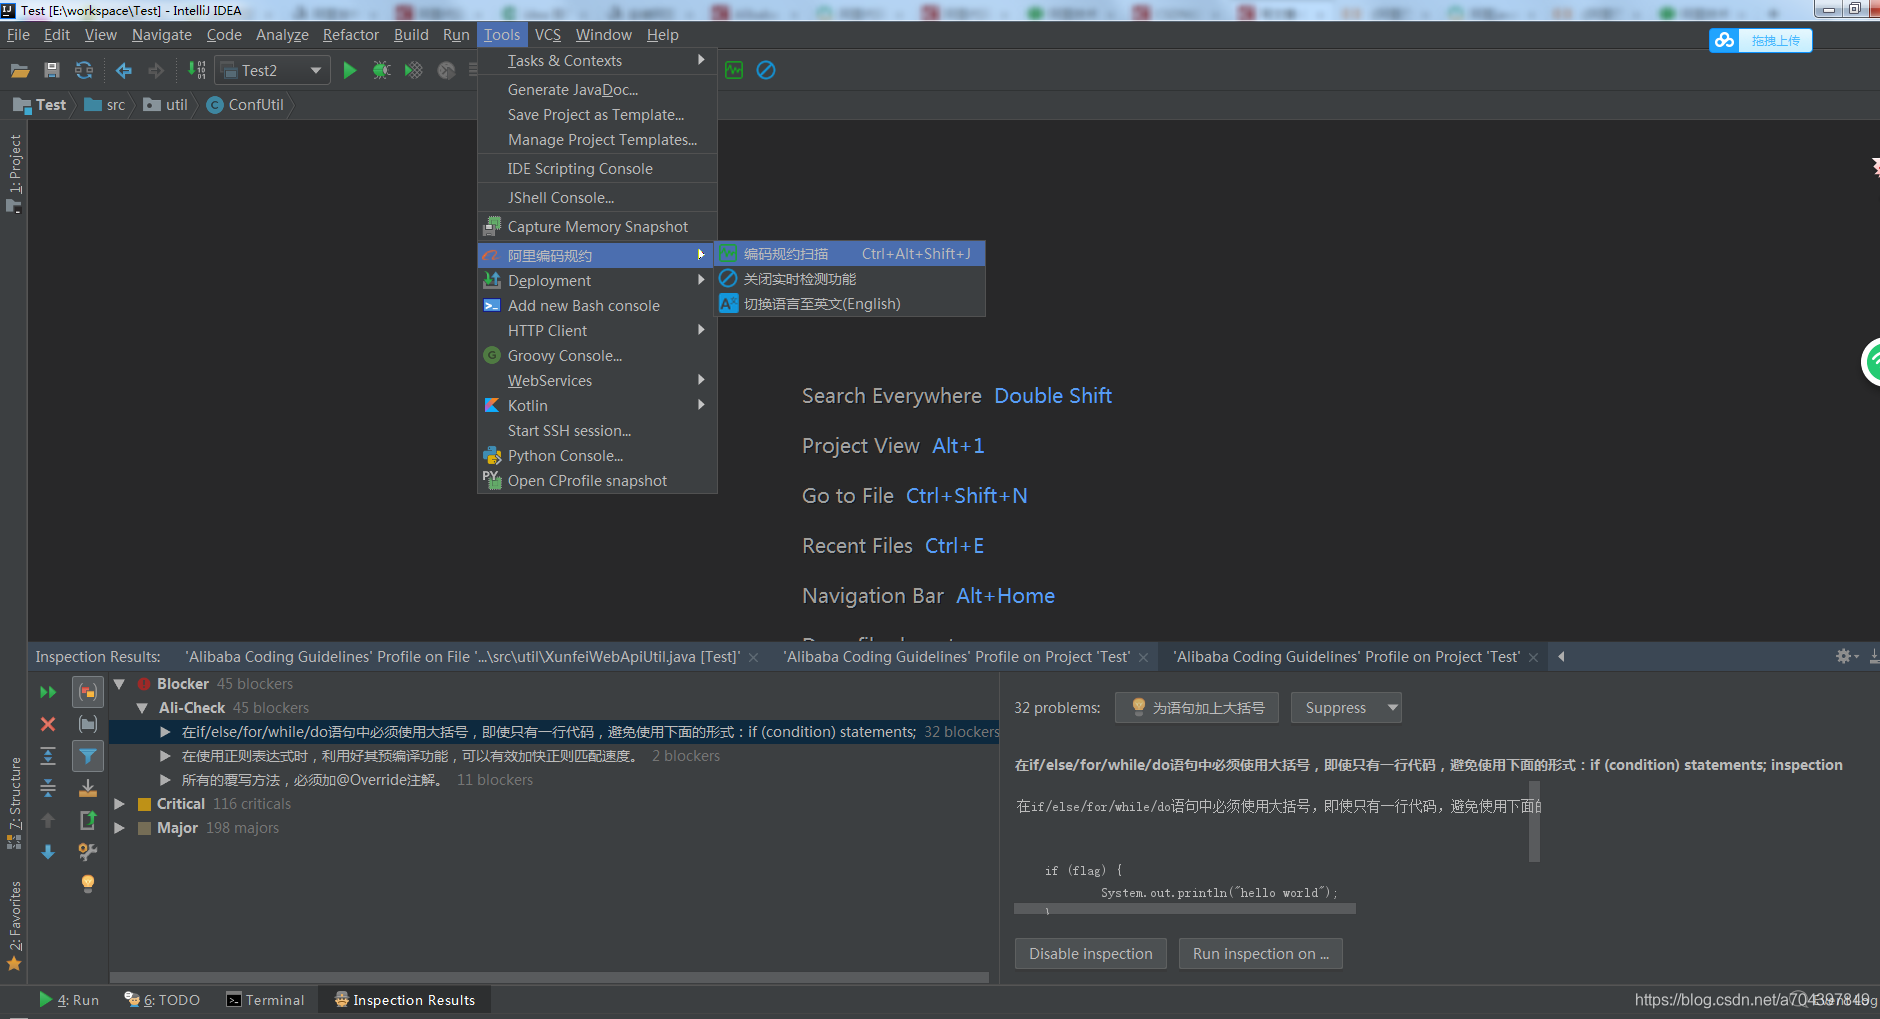Open Kotlin submenu in Tools
This screenshot has width=1880, height=1019.
pyautogui.click(x=597, y=406)
